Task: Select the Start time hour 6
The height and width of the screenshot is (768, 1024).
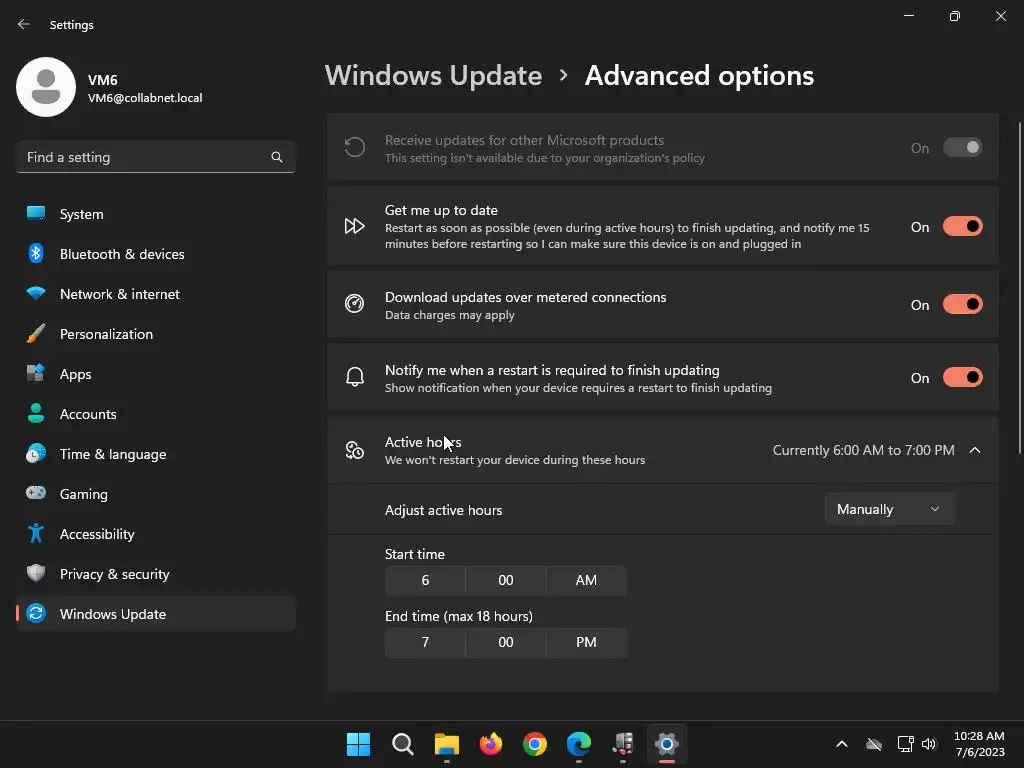Action: 425,580
